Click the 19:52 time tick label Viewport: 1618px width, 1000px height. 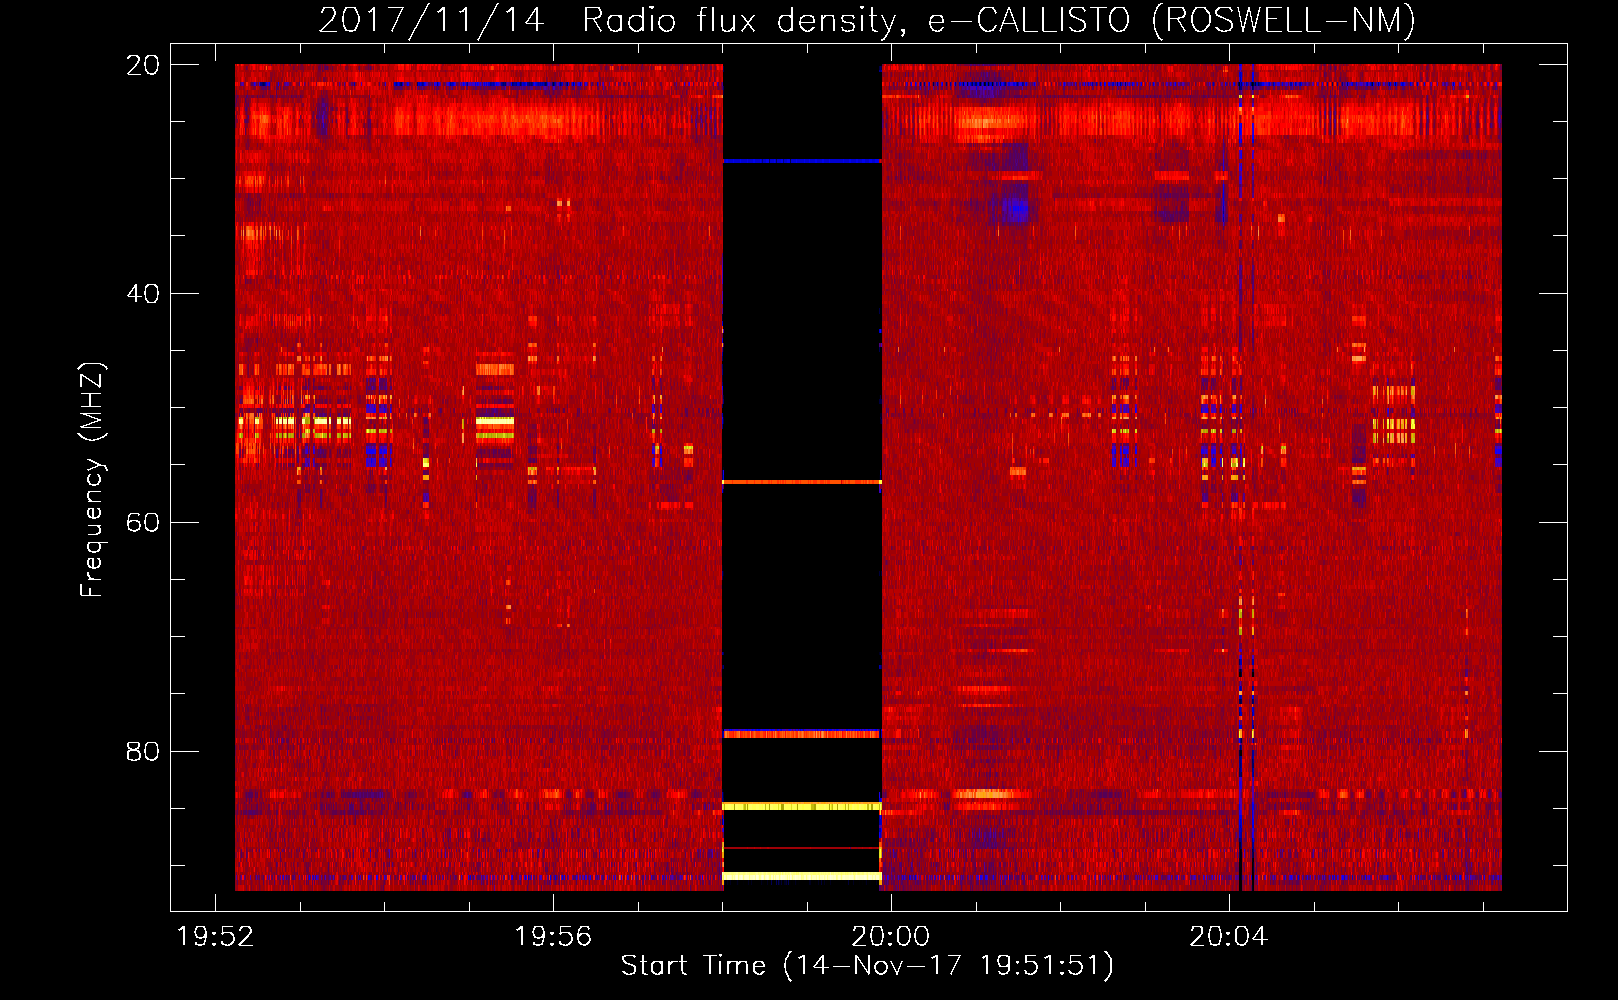[215, 937]
